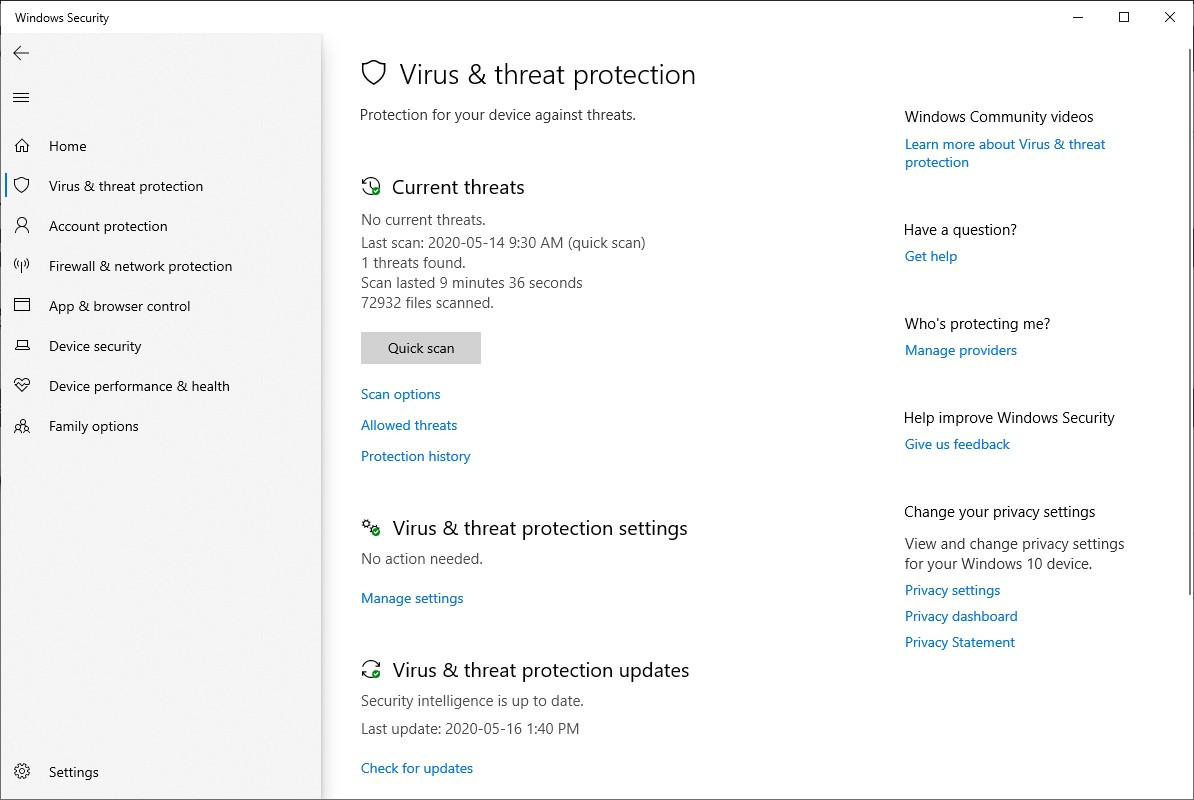Image resolution: width=1194 pixels, height=800 pixels.
Task: Click the 'Current threats' heading
Action: click(x=458, y=187)
